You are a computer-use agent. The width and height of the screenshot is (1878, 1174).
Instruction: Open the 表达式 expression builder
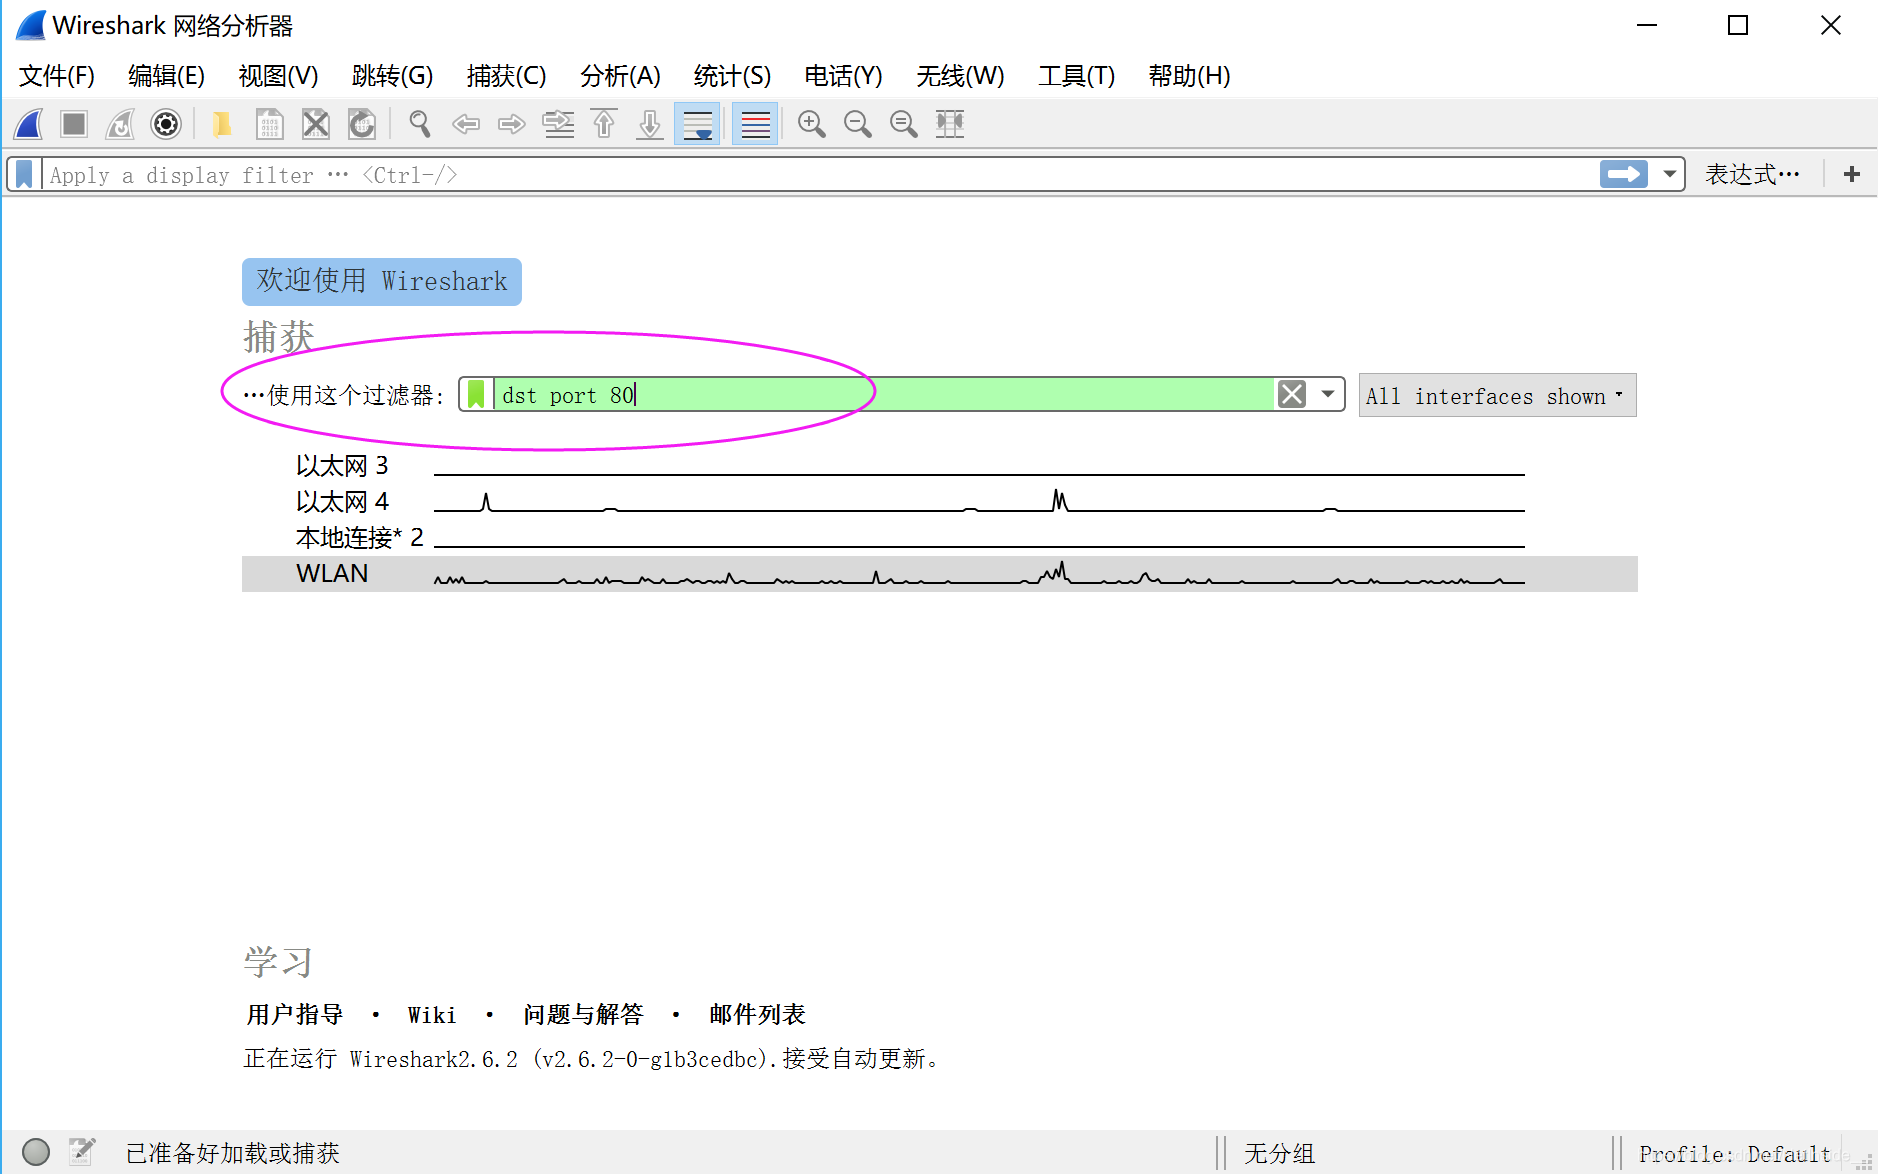point(1753,174)
